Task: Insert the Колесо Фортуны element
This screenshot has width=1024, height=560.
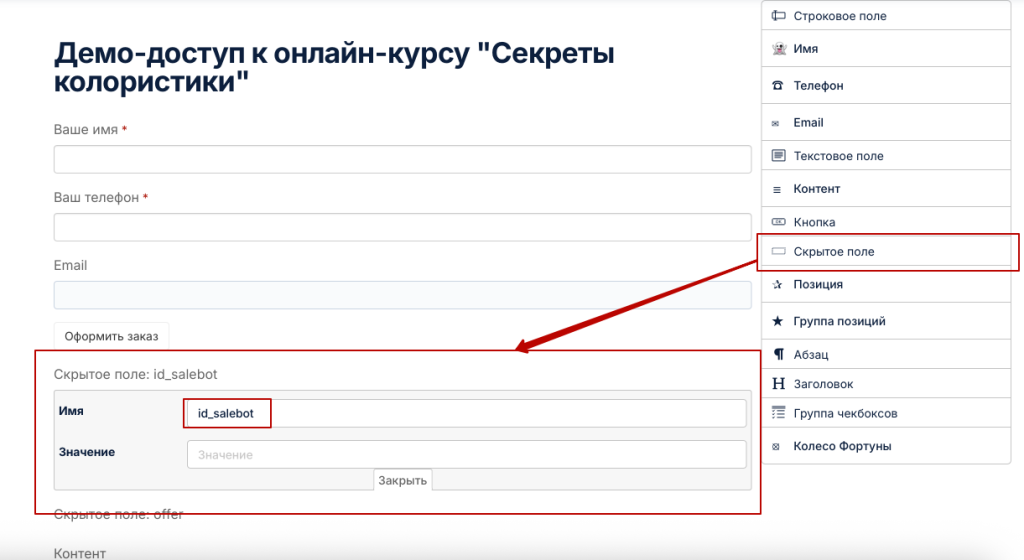Action: pos(886,446)
